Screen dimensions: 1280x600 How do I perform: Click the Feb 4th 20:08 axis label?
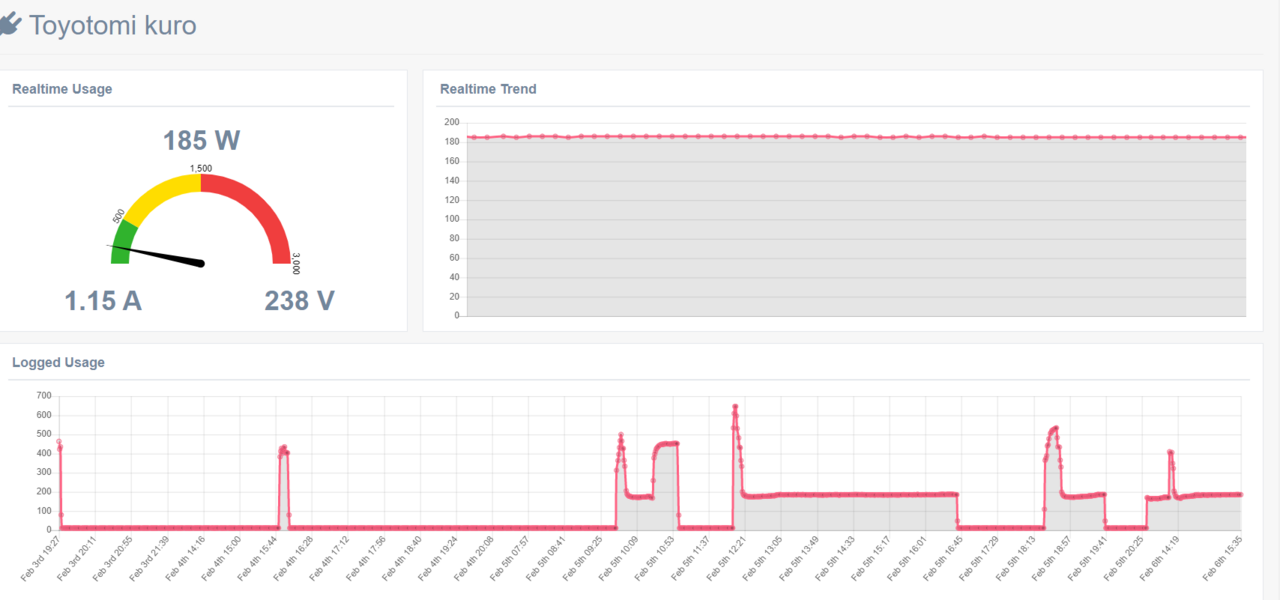point(473,558)
